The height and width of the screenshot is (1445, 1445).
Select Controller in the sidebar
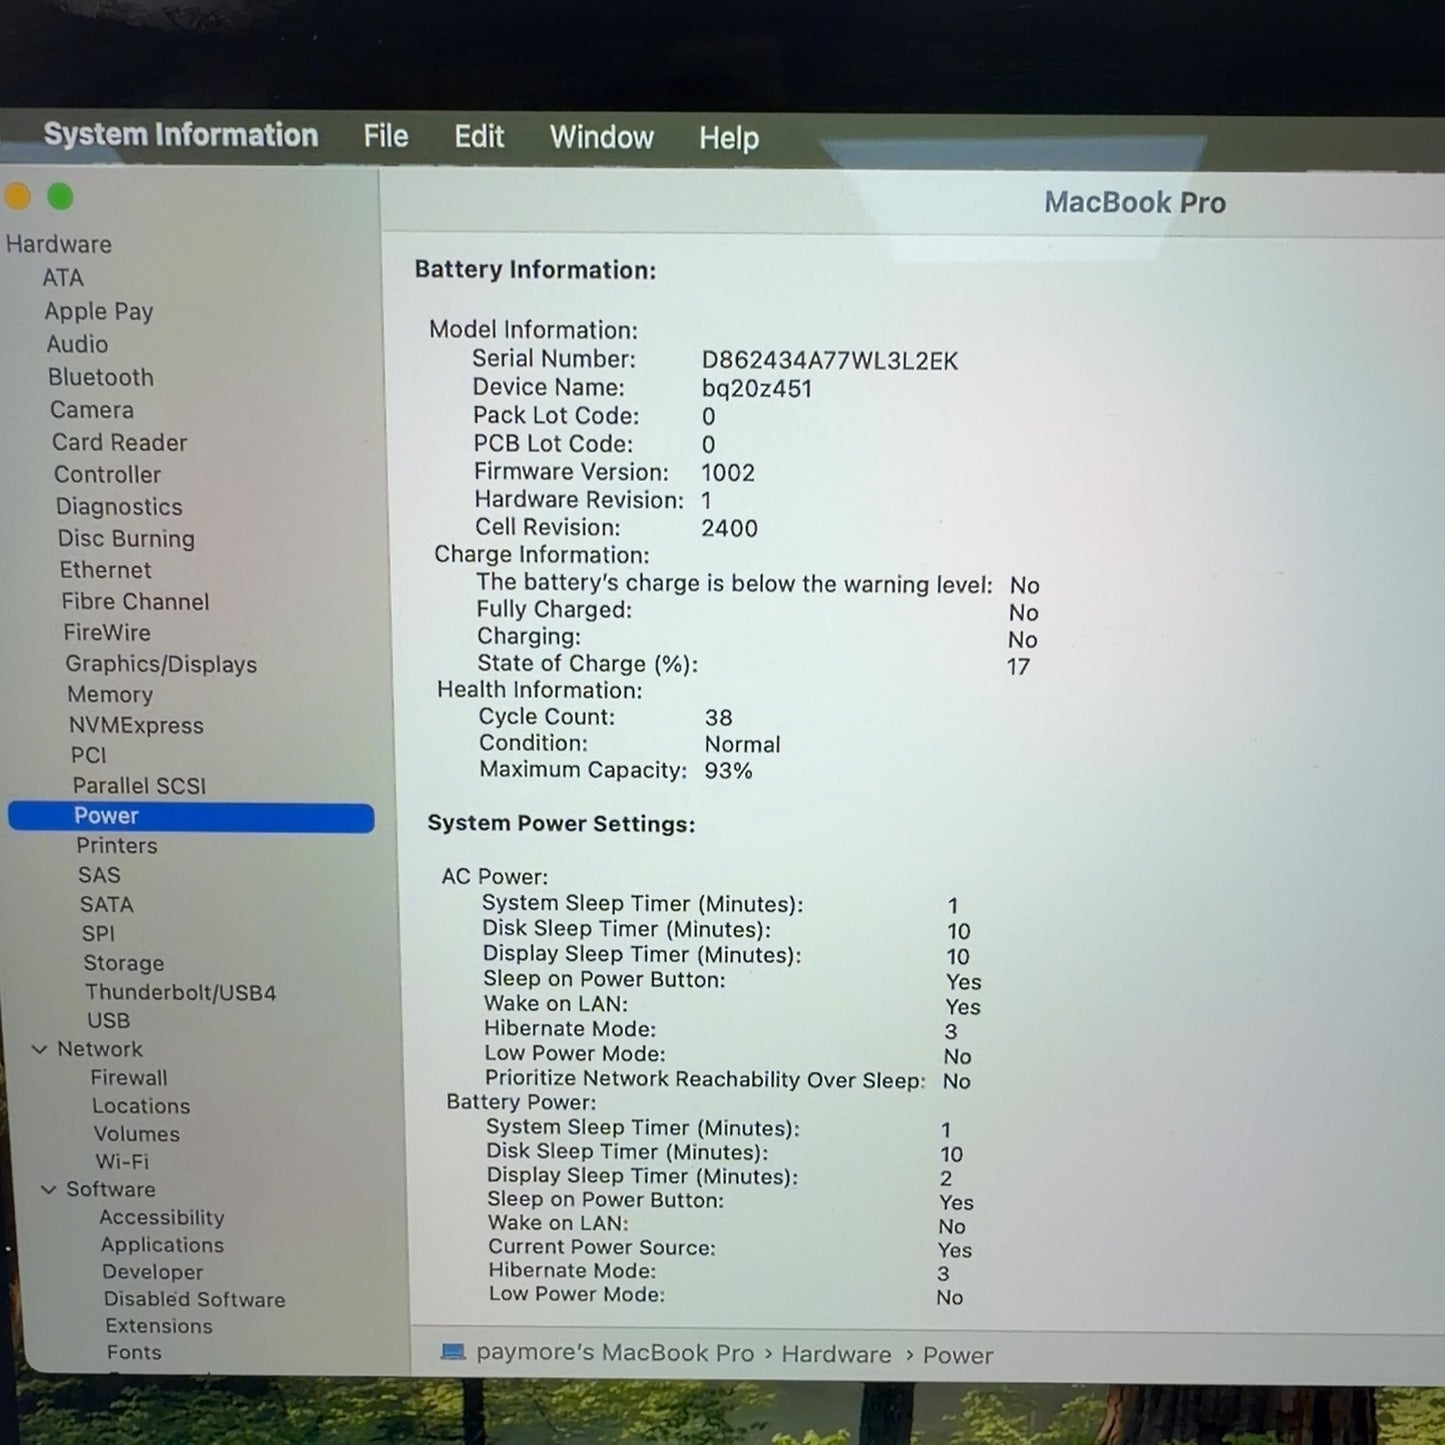click(x=108, y=474)
